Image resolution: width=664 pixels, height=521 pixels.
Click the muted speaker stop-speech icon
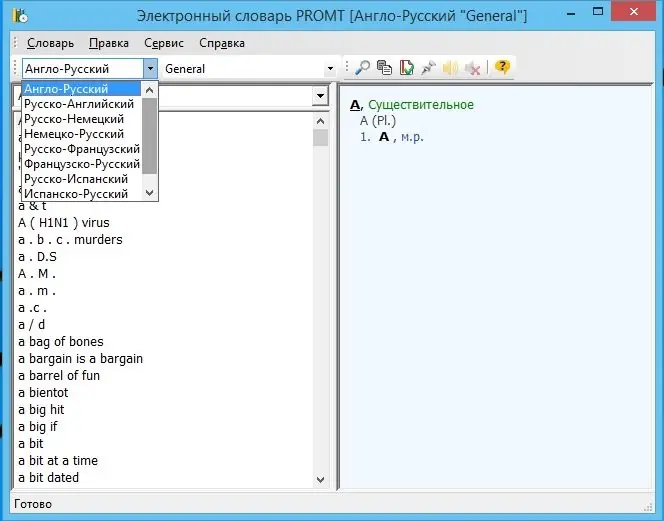pyautogui.click(x=473, y=68)
